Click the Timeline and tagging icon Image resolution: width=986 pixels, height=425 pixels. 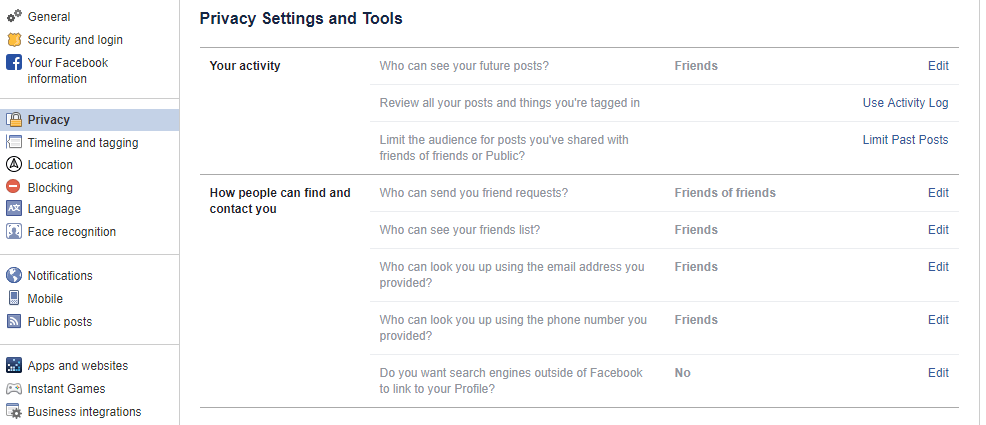[14, 143]
